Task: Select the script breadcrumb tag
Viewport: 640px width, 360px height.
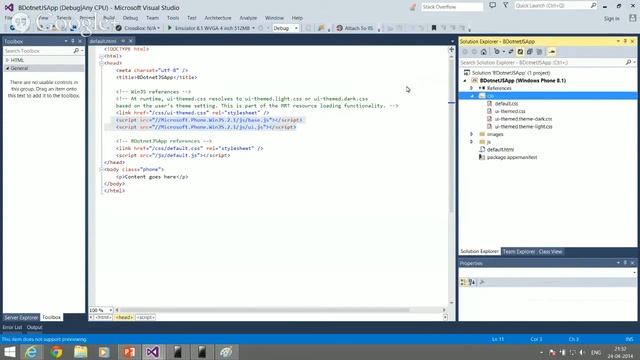Action: coord(145,317)
